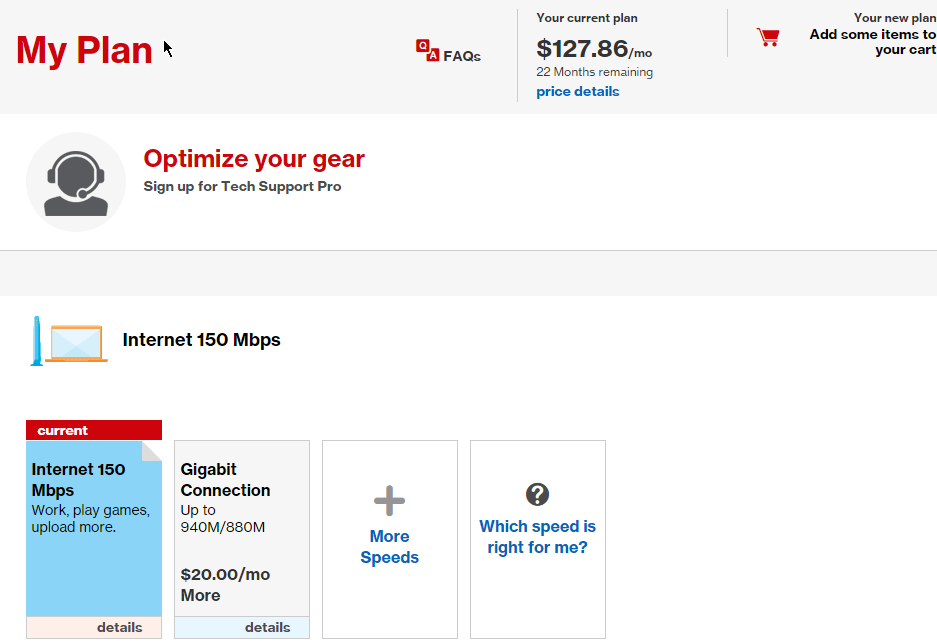Click the Internet 150 Mbps section heading

pyautogui.click(x=201, y=340)
